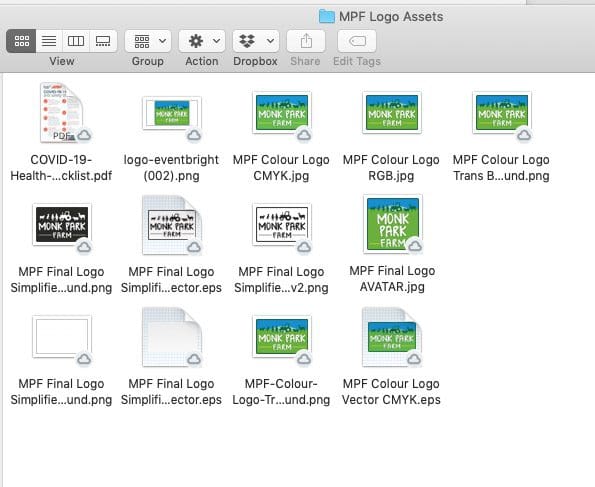595x487 pixels.
Task: Click cloud icon on blank white PNG thumbnail
Action: click(x=84, y=359)
